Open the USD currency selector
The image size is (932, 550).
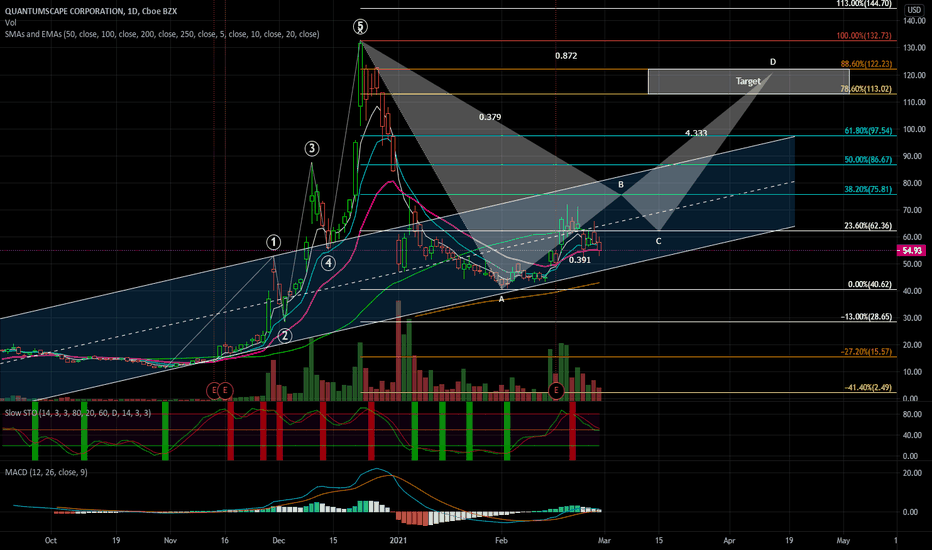(x=914, y=10)
